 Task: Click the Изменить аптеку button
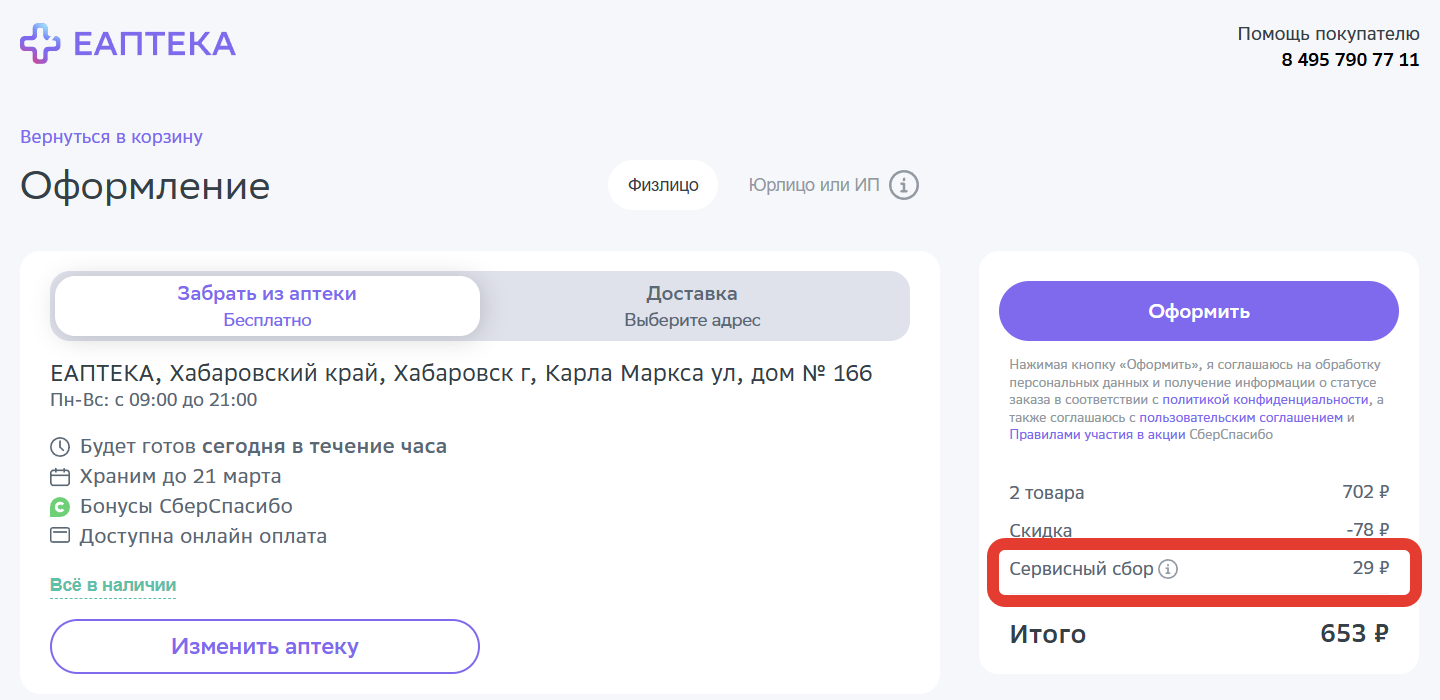point(265,646)
